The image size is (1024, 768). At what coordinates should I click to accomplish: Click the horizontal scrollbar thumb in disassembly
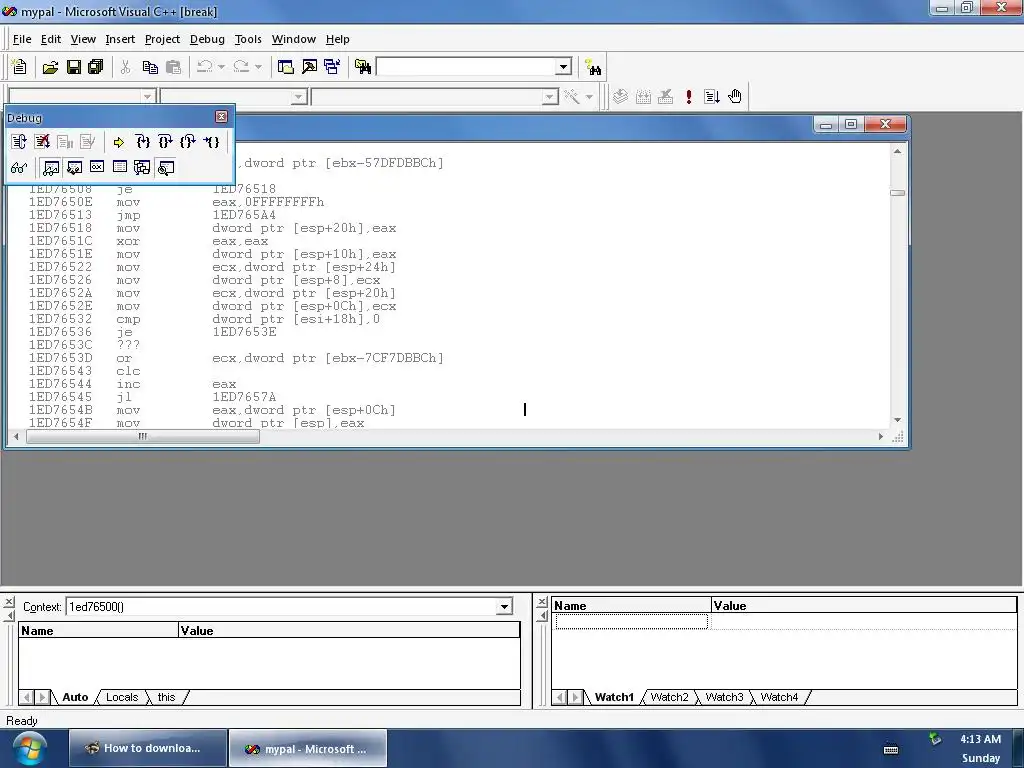click(x=142, y=437)
